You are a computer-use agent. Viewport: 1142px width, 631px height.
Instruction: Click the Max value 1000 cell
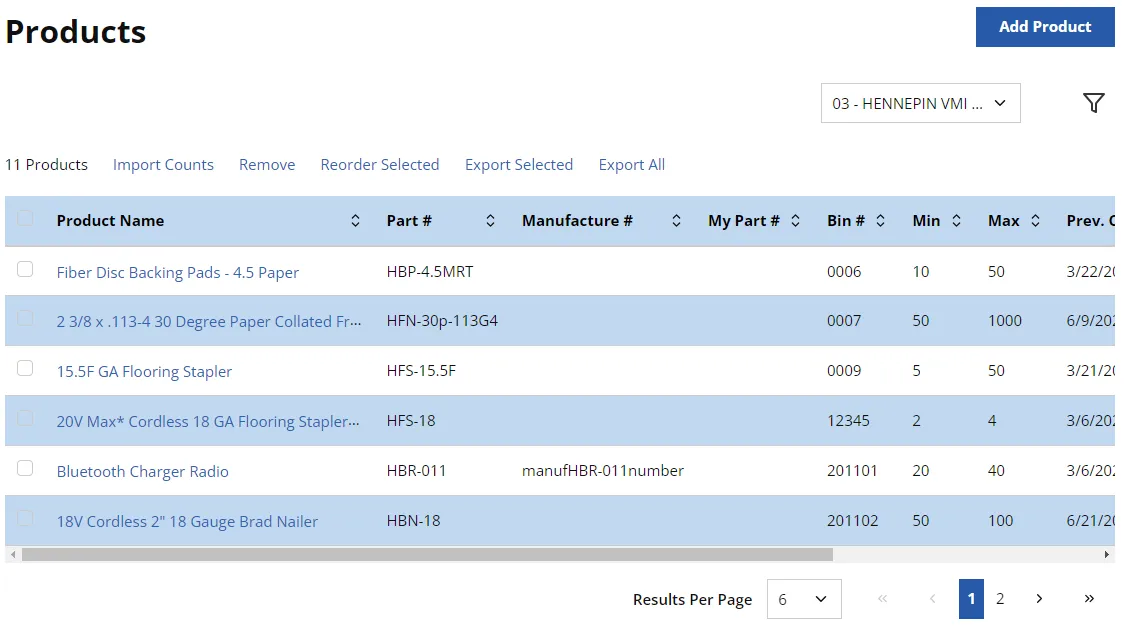tap(1005, 321)
